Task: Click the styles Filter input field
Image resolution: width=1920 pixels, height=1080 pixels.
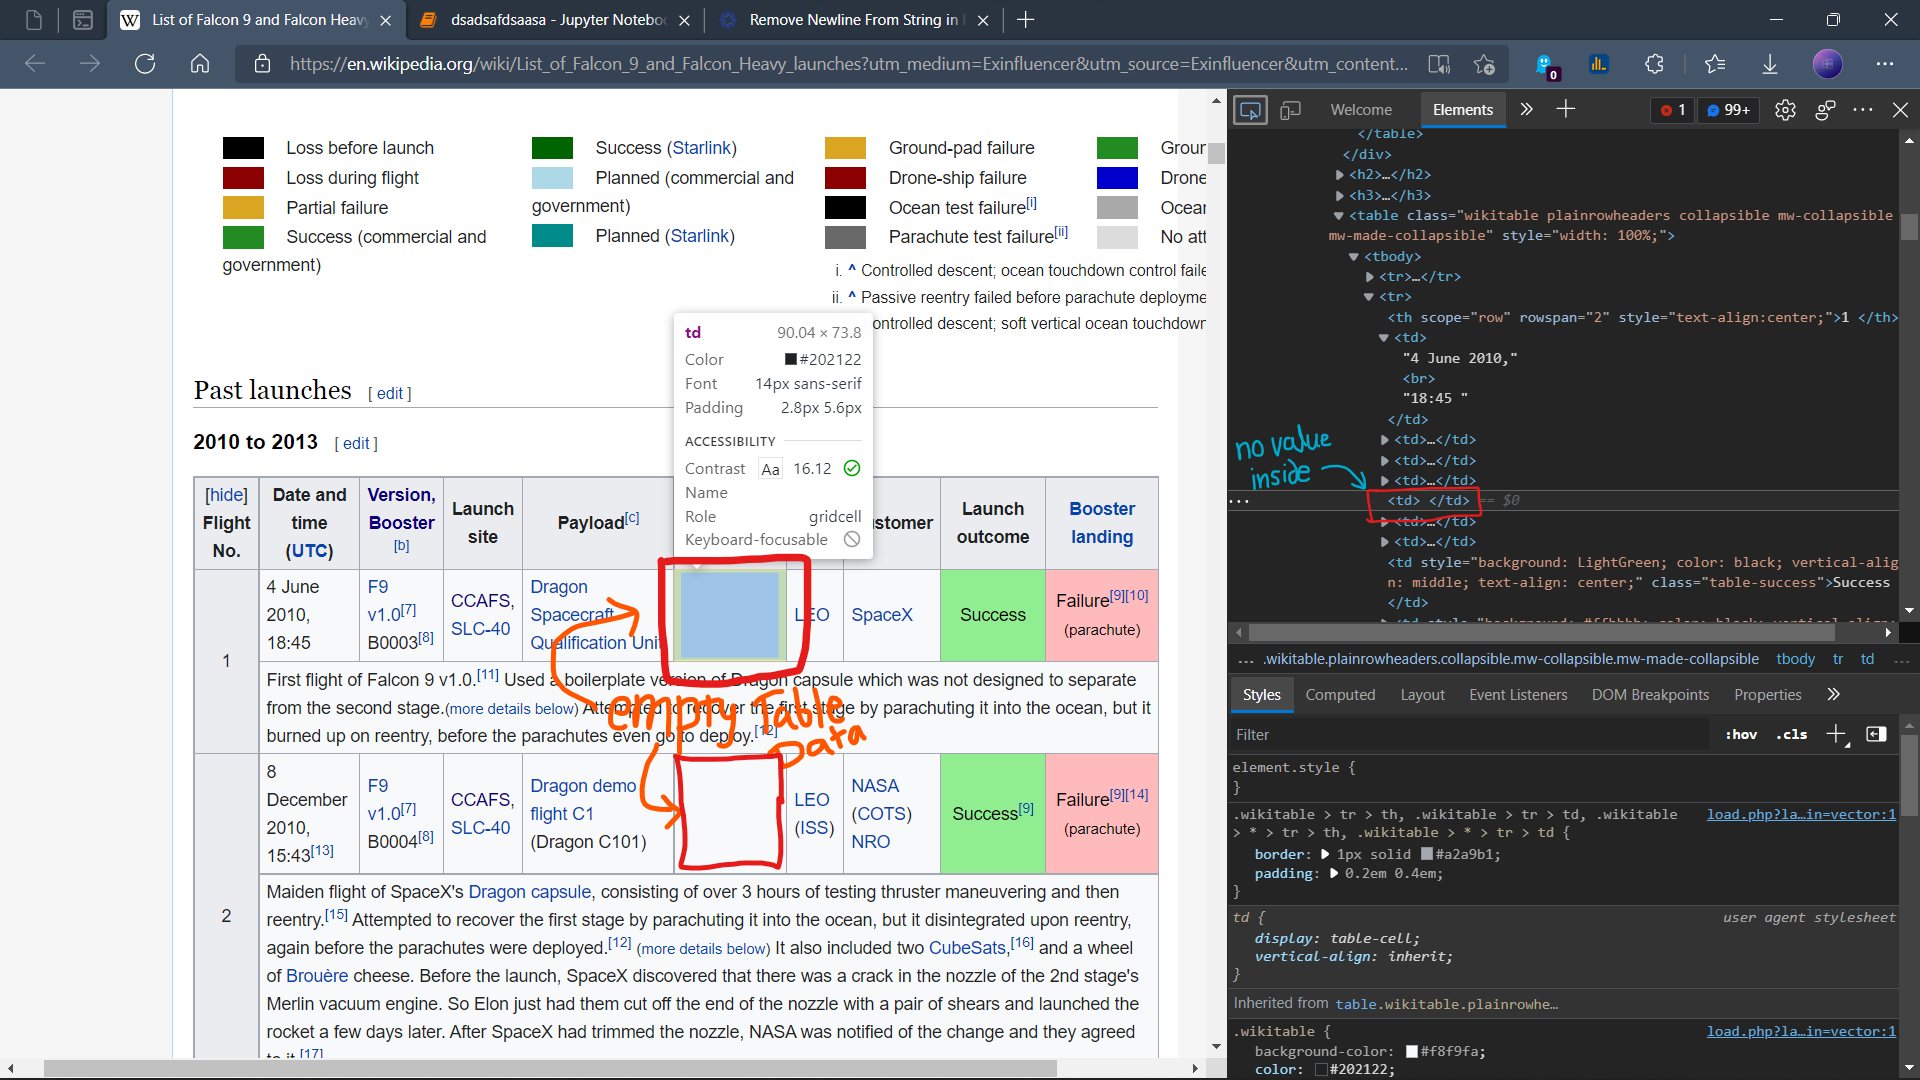Action: tap(1468, 735)
